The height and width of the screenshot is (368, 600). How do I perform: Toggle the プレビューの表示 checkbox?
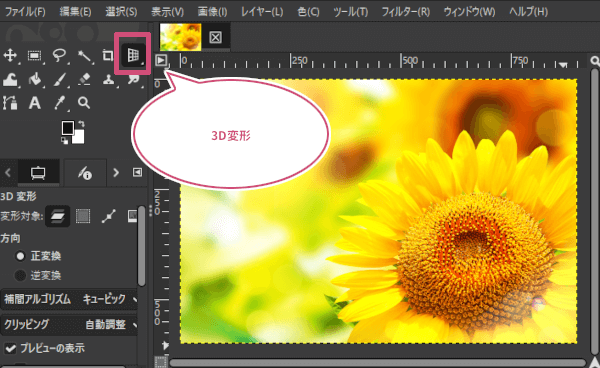point(10,348)
